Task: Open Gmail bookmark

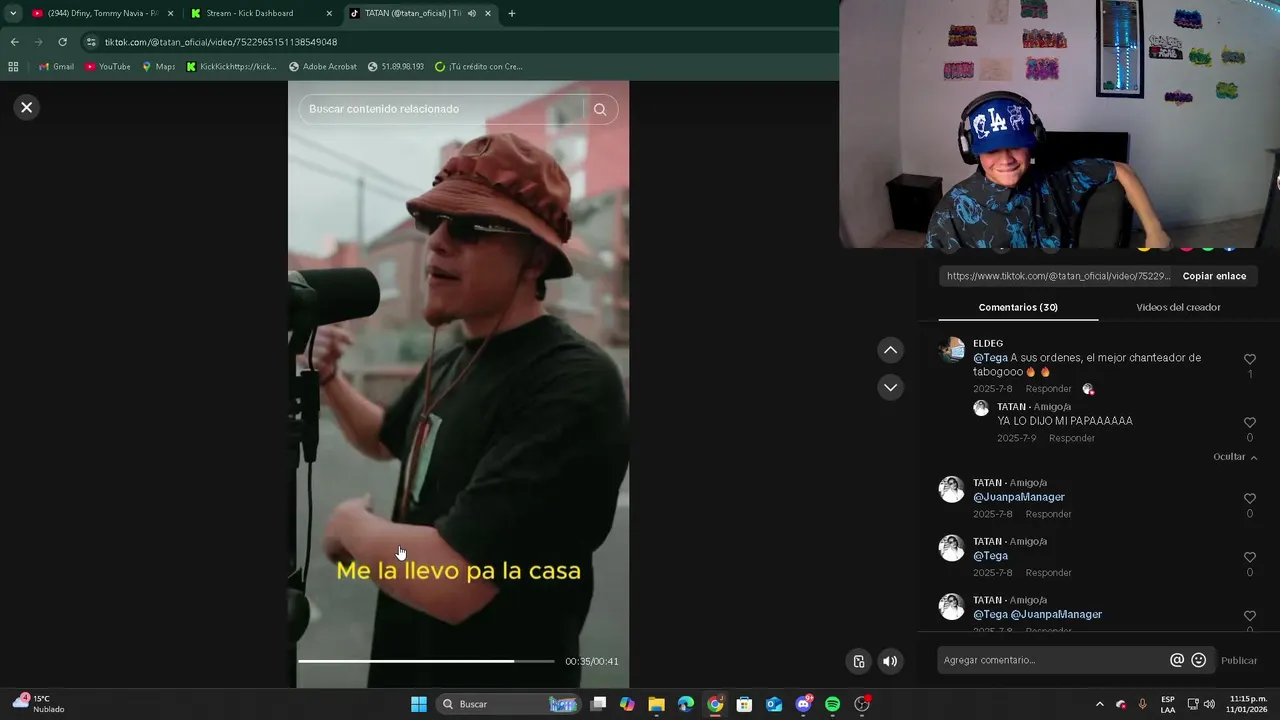Action: 56,67
